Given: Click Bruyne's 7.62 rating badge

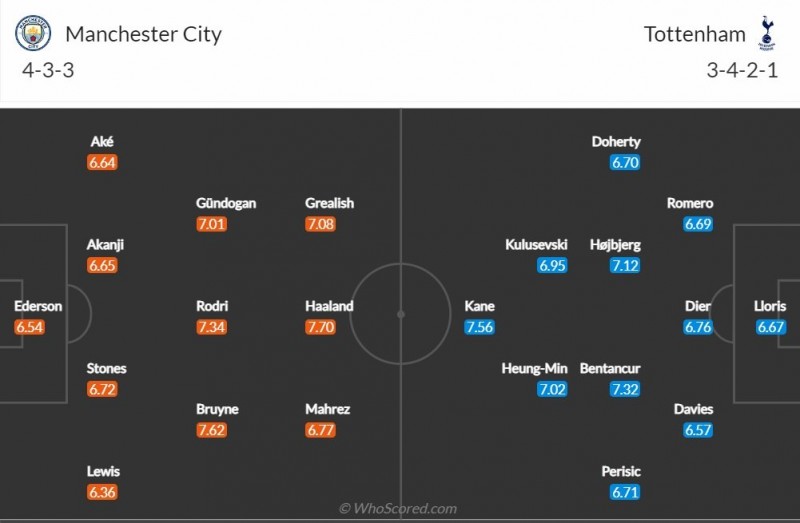Looking at the screenshot, I should point(211,431).
